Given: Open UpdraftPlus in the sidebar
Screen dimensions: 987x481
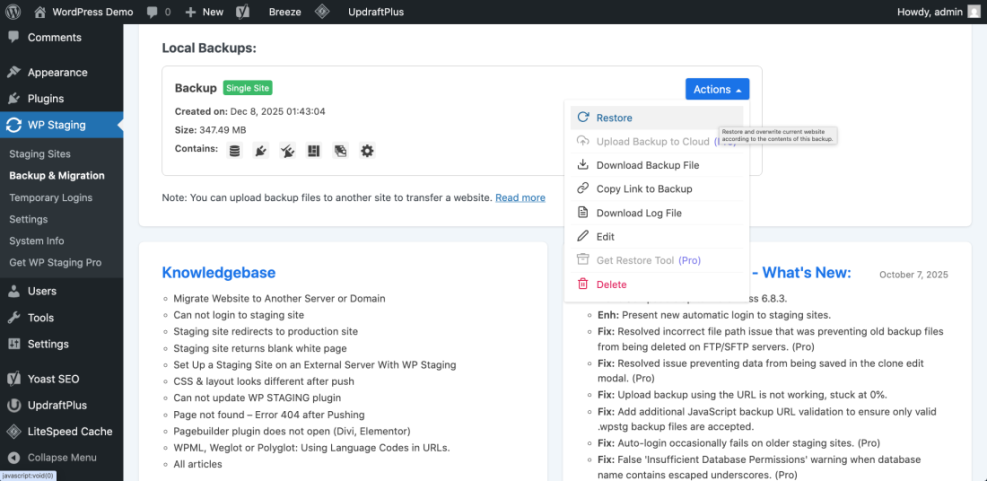Looking at the screenshot, I should (62, 405).
